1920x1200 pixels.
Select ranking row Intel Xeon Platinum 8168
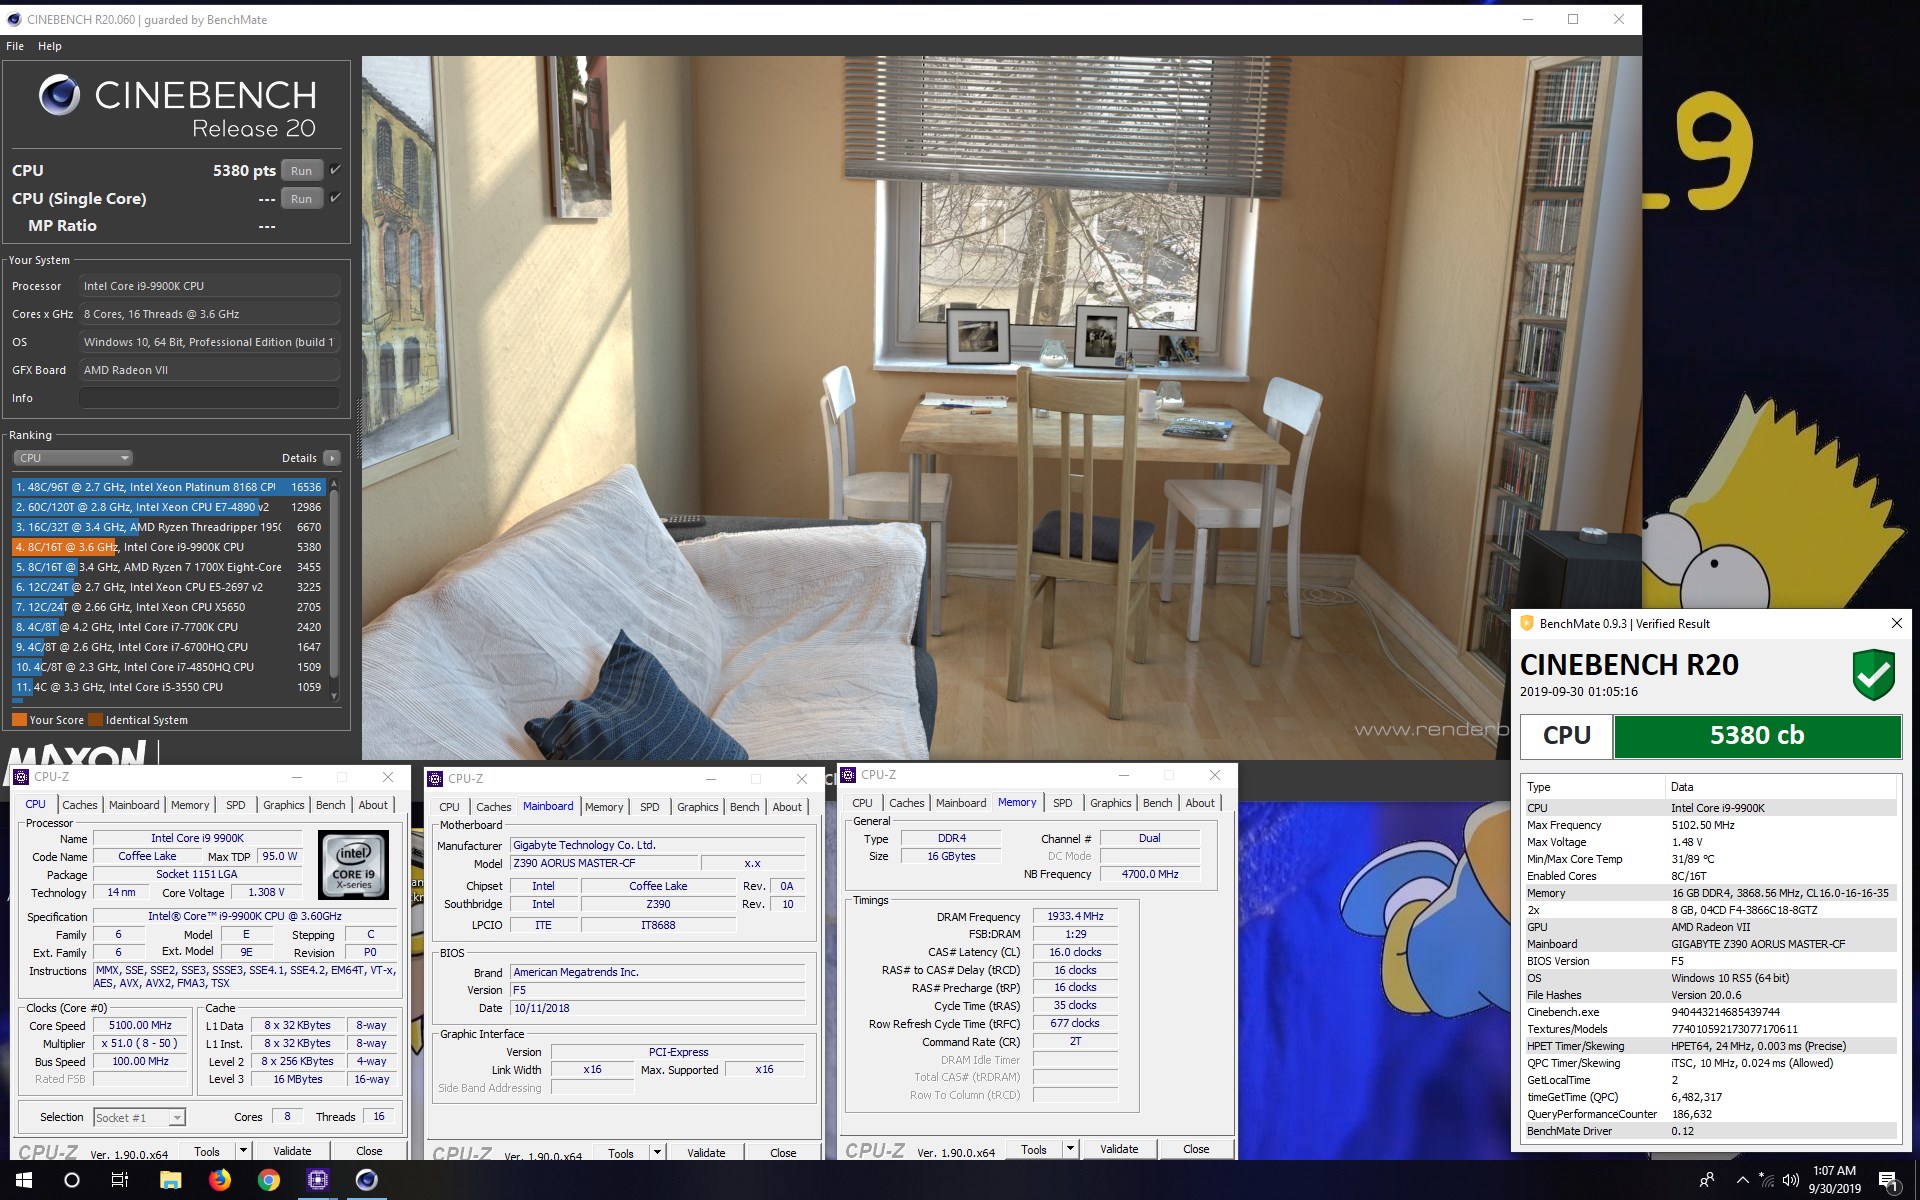click(x=168, y=487)
